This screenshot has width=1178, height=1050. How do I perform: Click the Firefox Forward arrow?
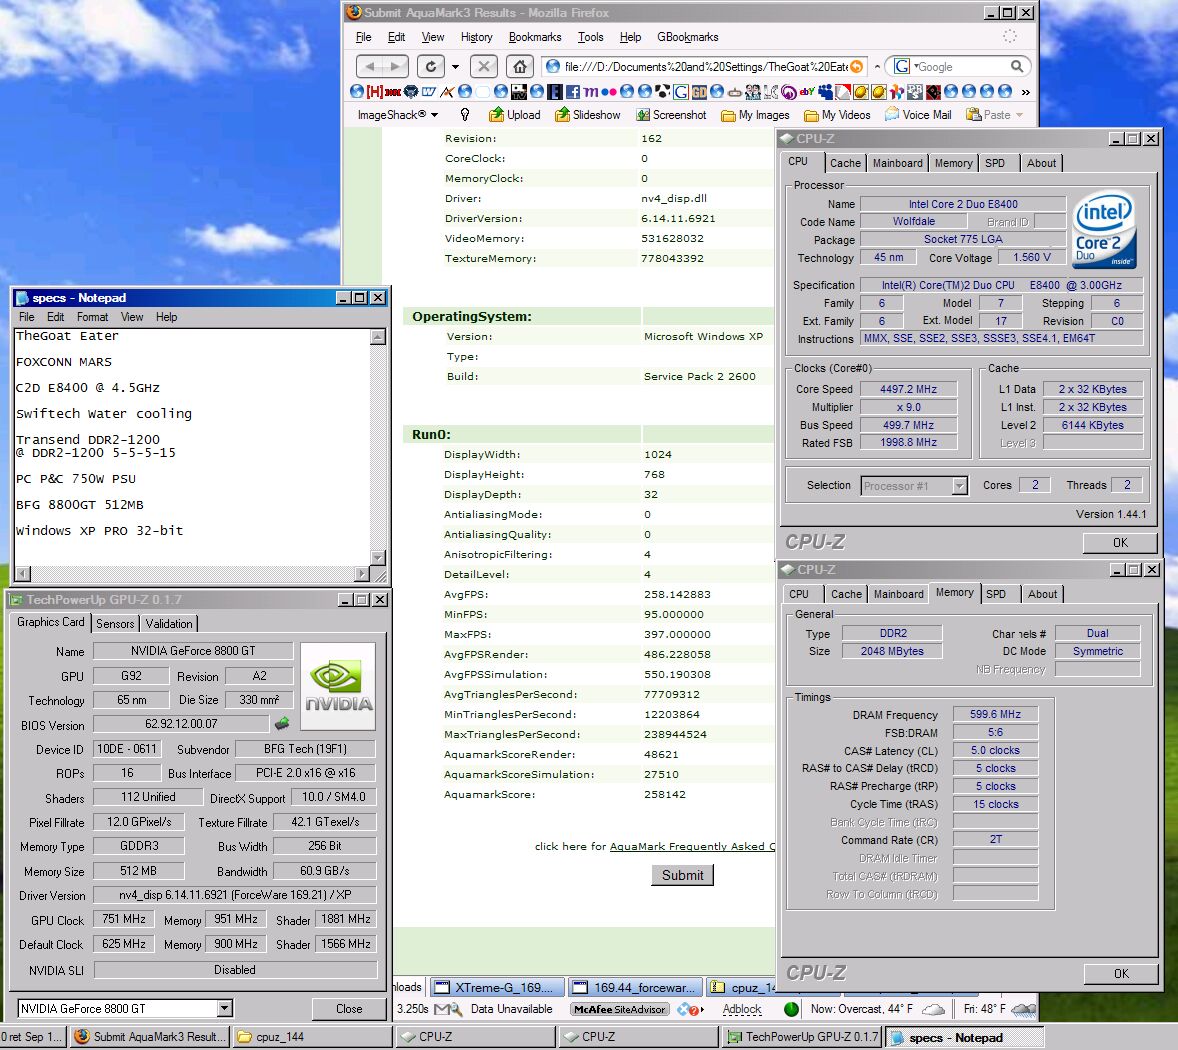point(396,66)
